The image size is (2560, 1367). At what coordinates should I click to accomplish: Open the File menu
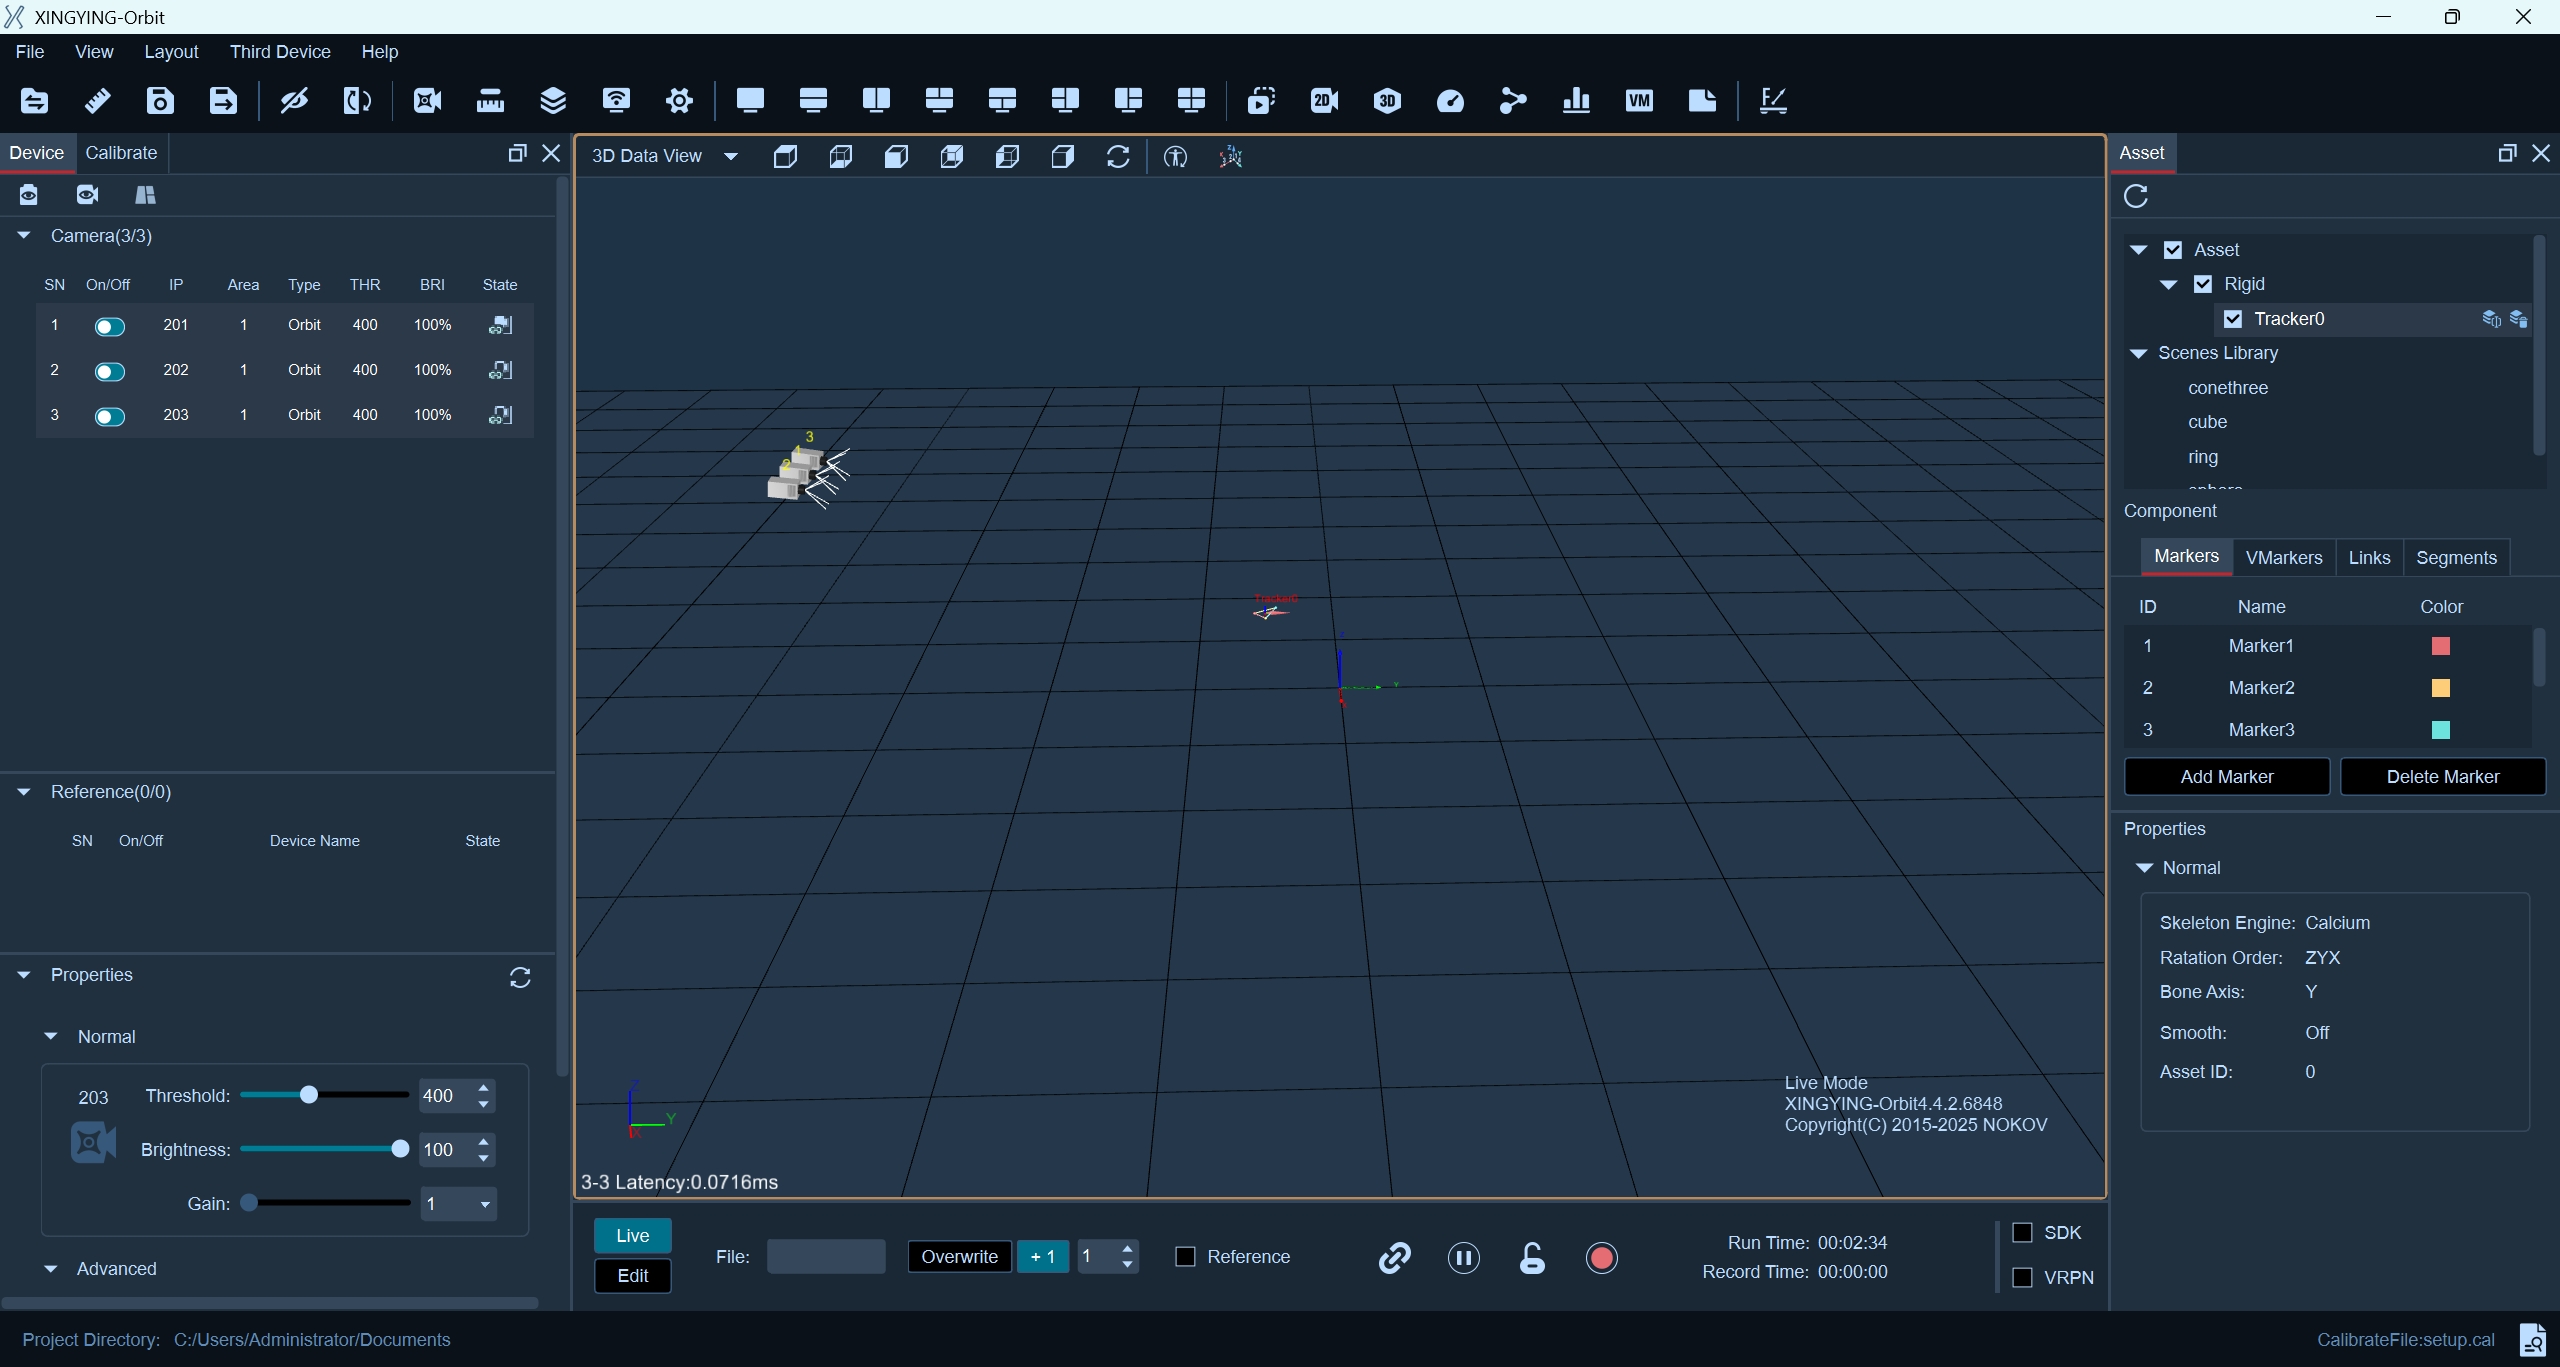coord(30,52)
